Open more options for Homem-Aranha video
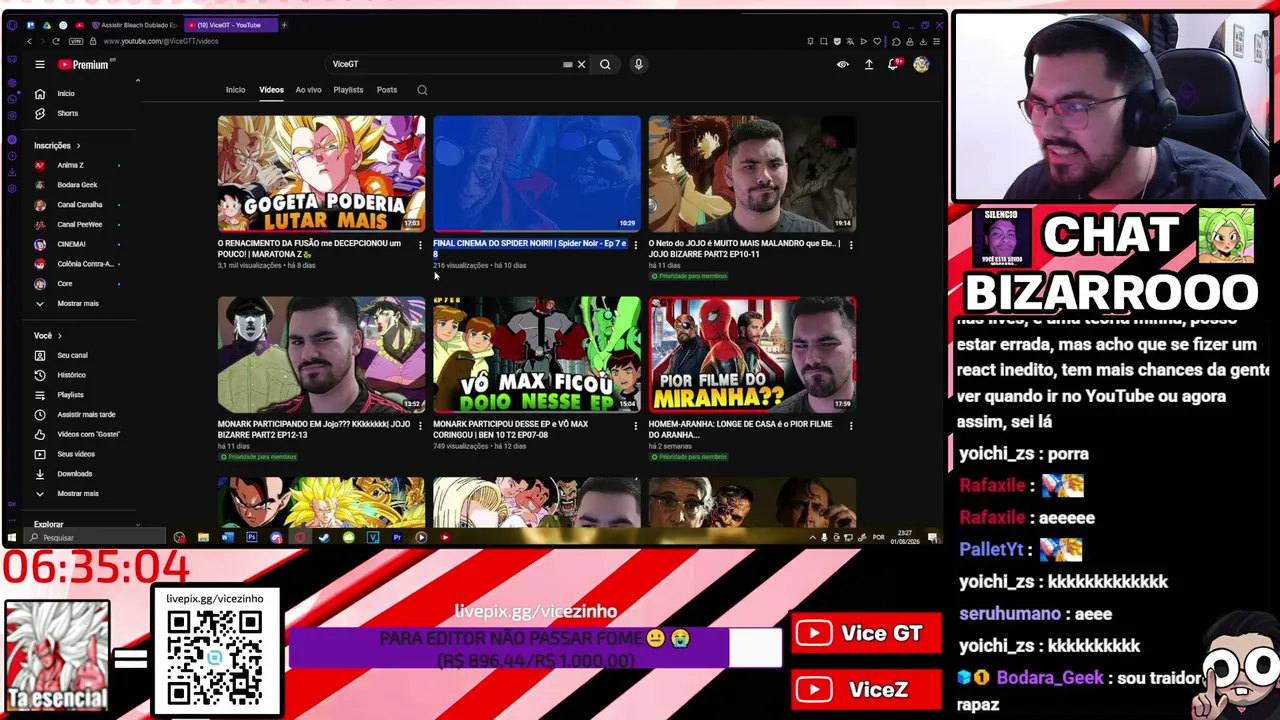The height and width of the screenshot is (720, 1280). [851, 425]
